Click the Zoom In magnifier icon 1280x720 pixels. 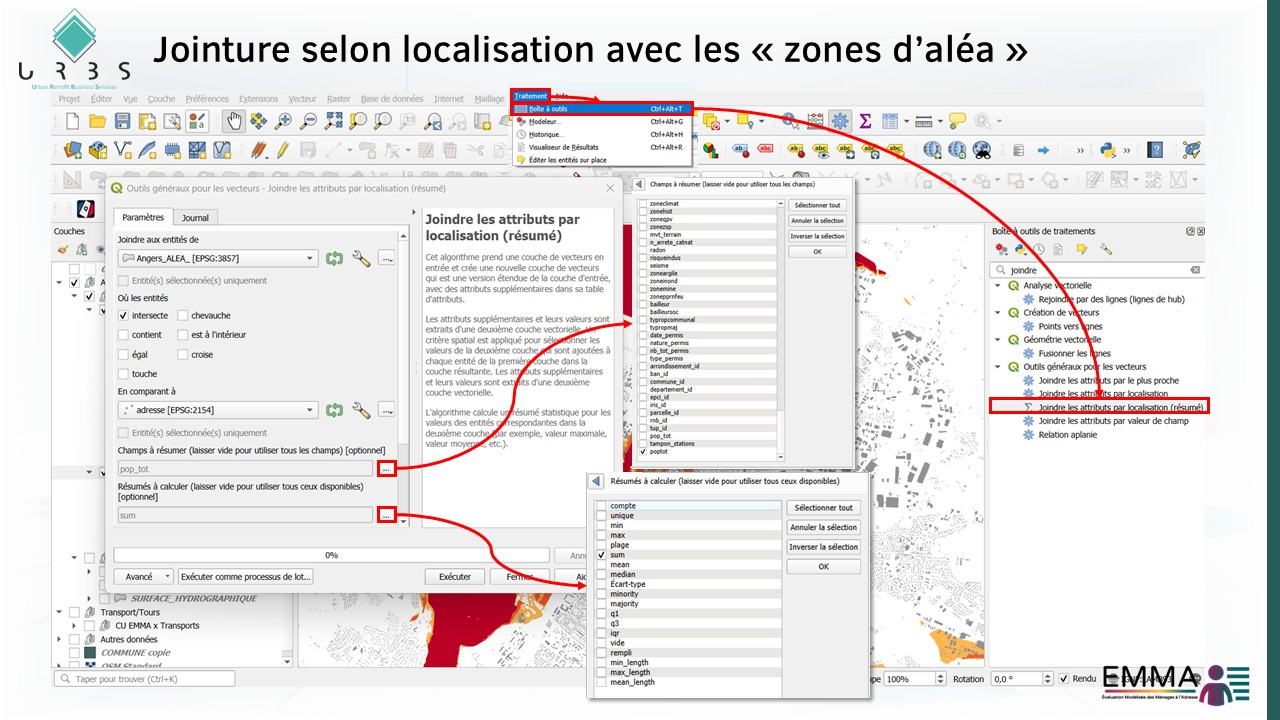[x=284, y=121]
